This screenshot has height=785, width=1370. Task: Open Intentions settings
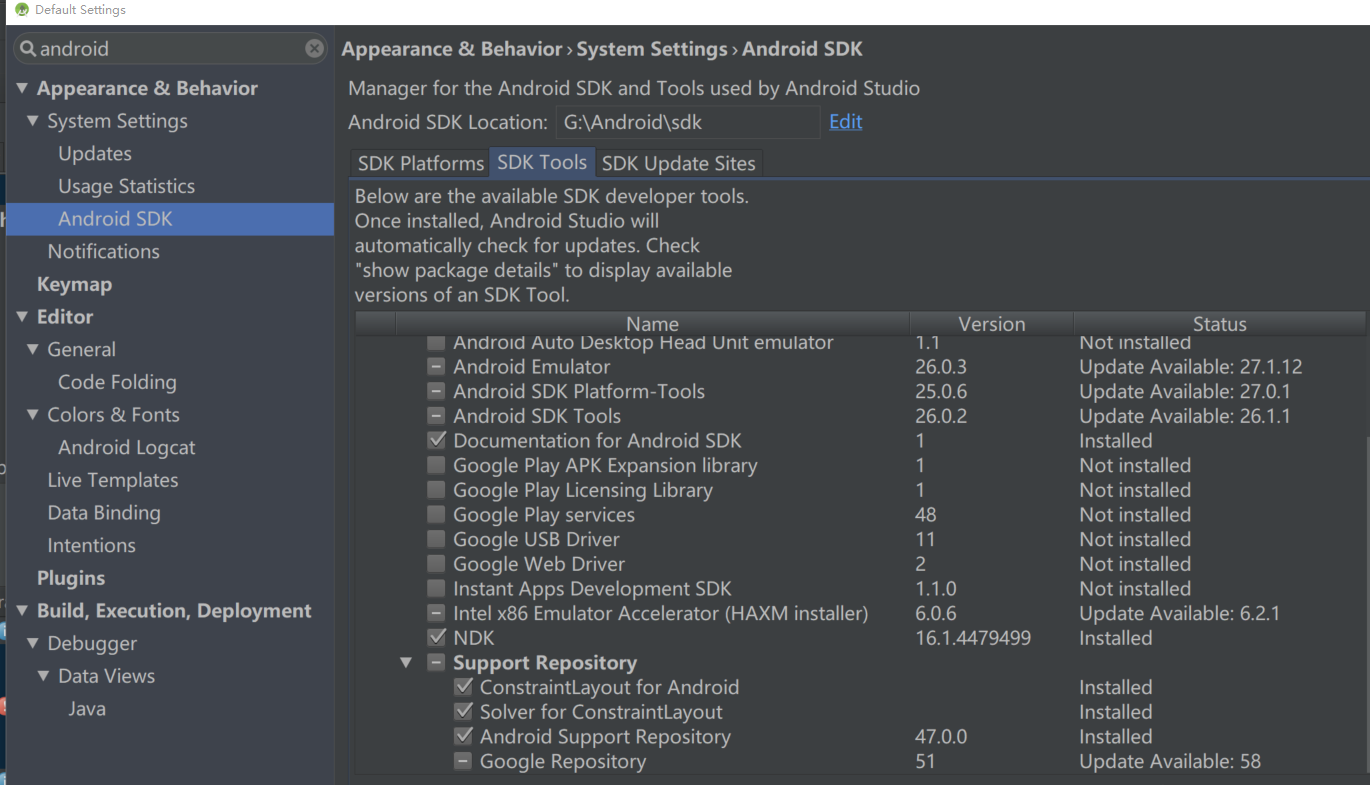coord(91,546)
